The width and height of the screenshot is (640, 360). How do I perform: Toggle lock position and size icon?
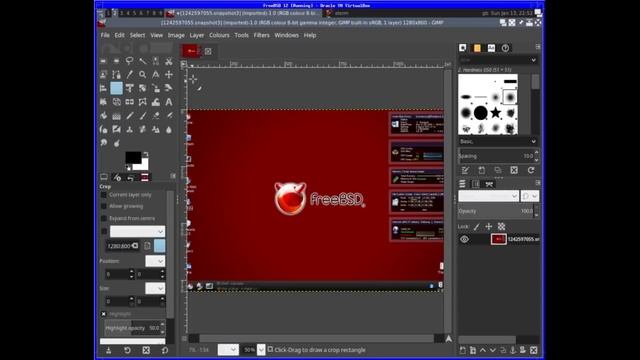[489, 227]
